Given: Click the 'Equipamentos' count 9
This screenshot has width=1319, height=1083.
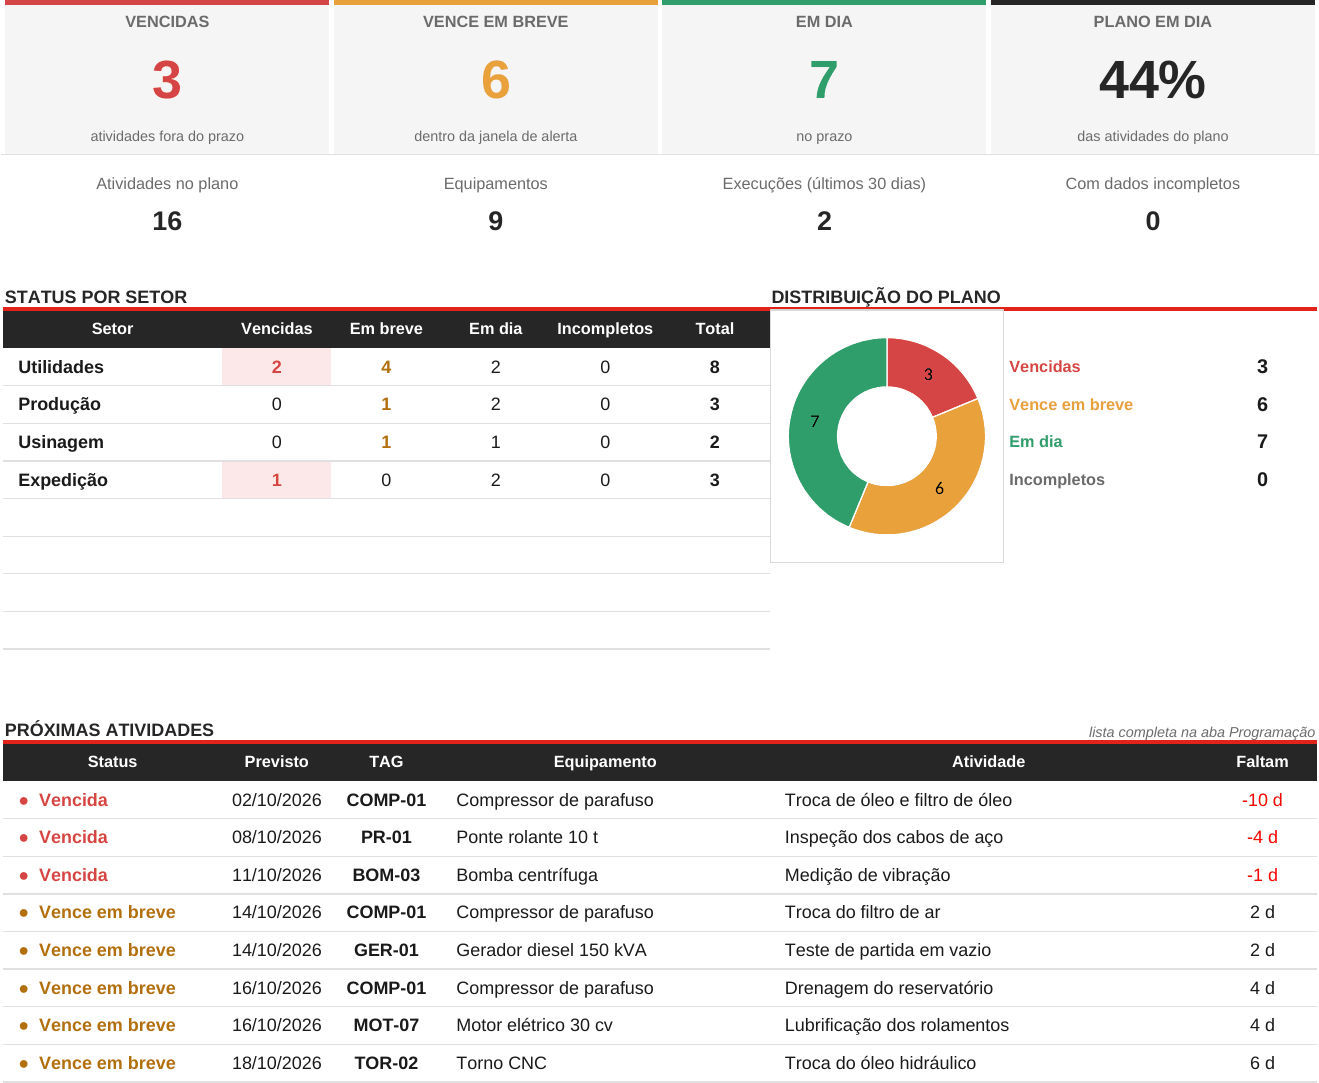Looking at the screenshot, I should pyautogui.click(x=496, y=221).
